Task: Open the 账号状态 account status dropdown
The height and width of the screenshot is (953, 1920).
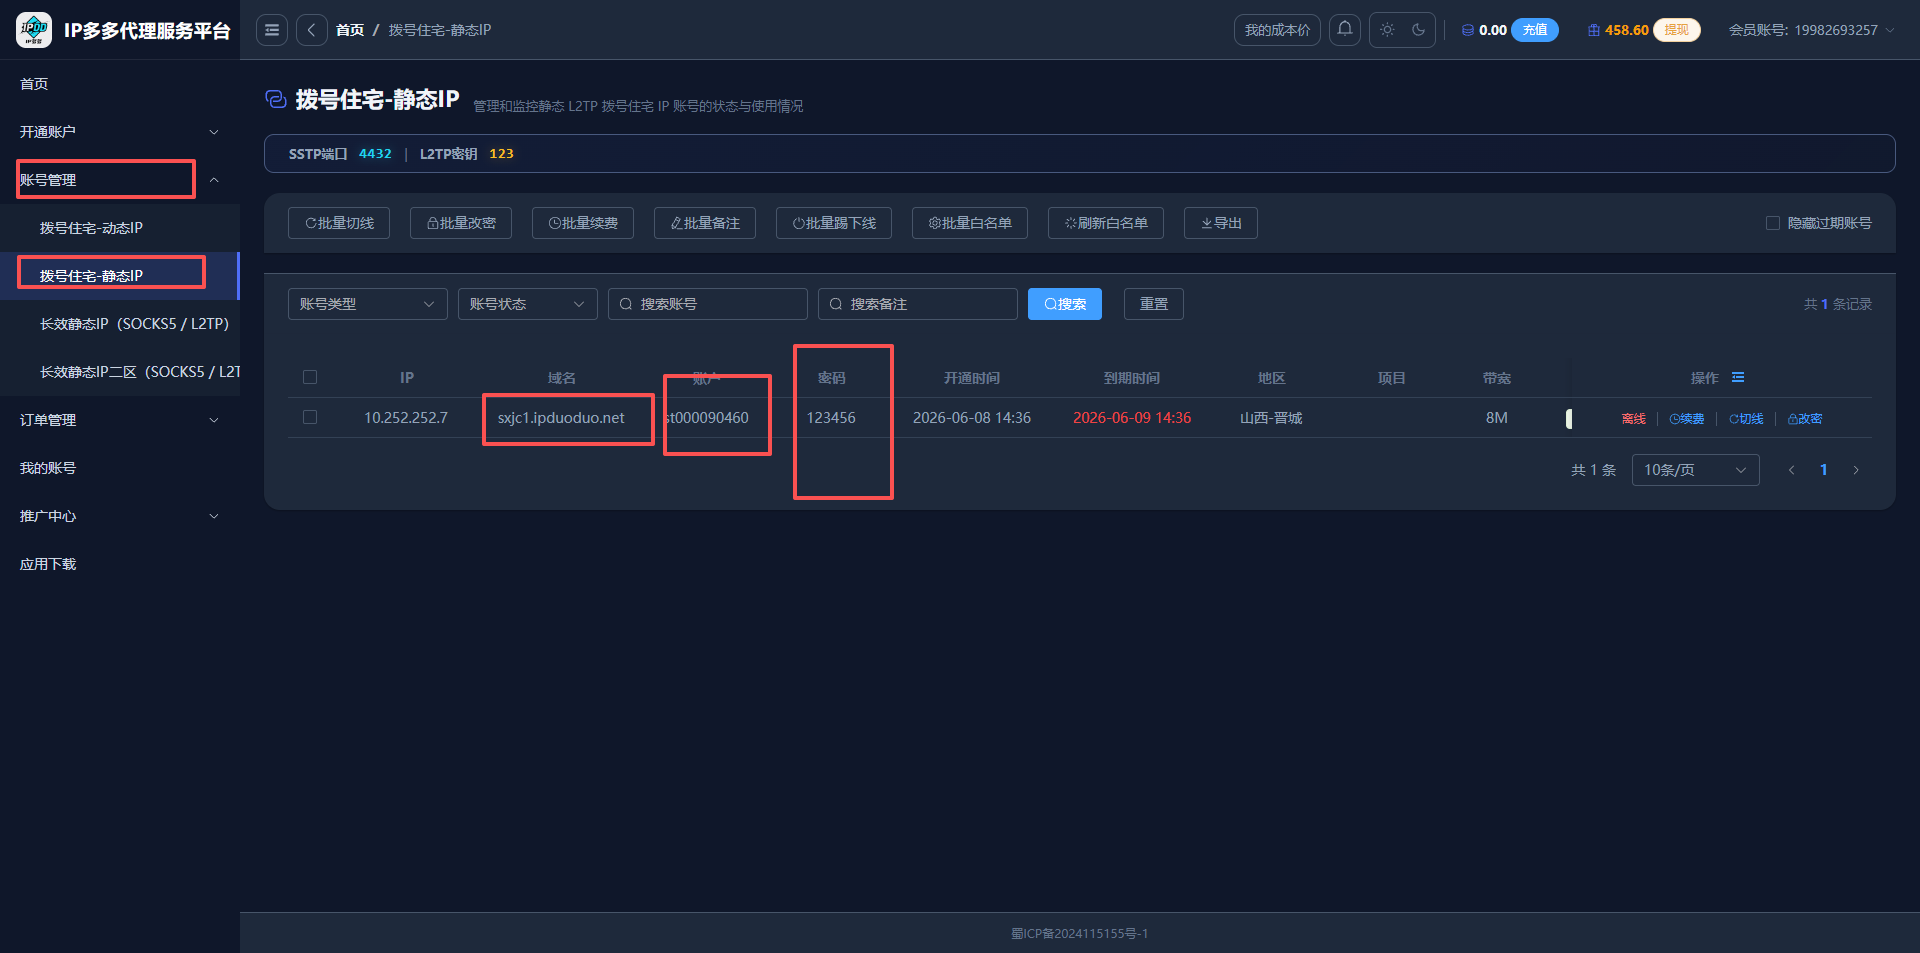Action: (x=528, y=304)
